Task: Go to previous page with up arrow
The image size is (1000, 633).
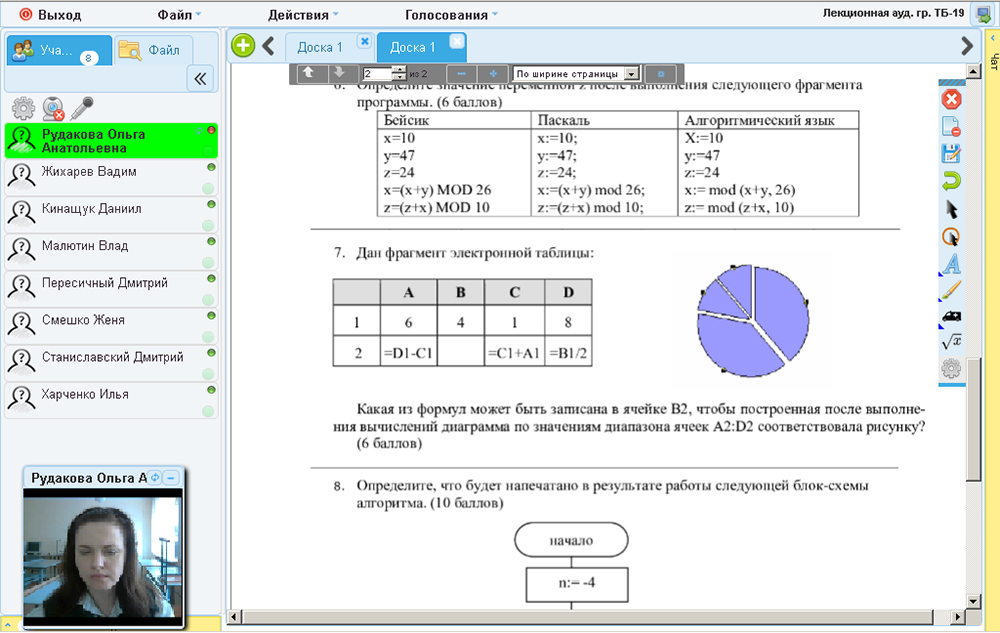Action: pos(308,74)
